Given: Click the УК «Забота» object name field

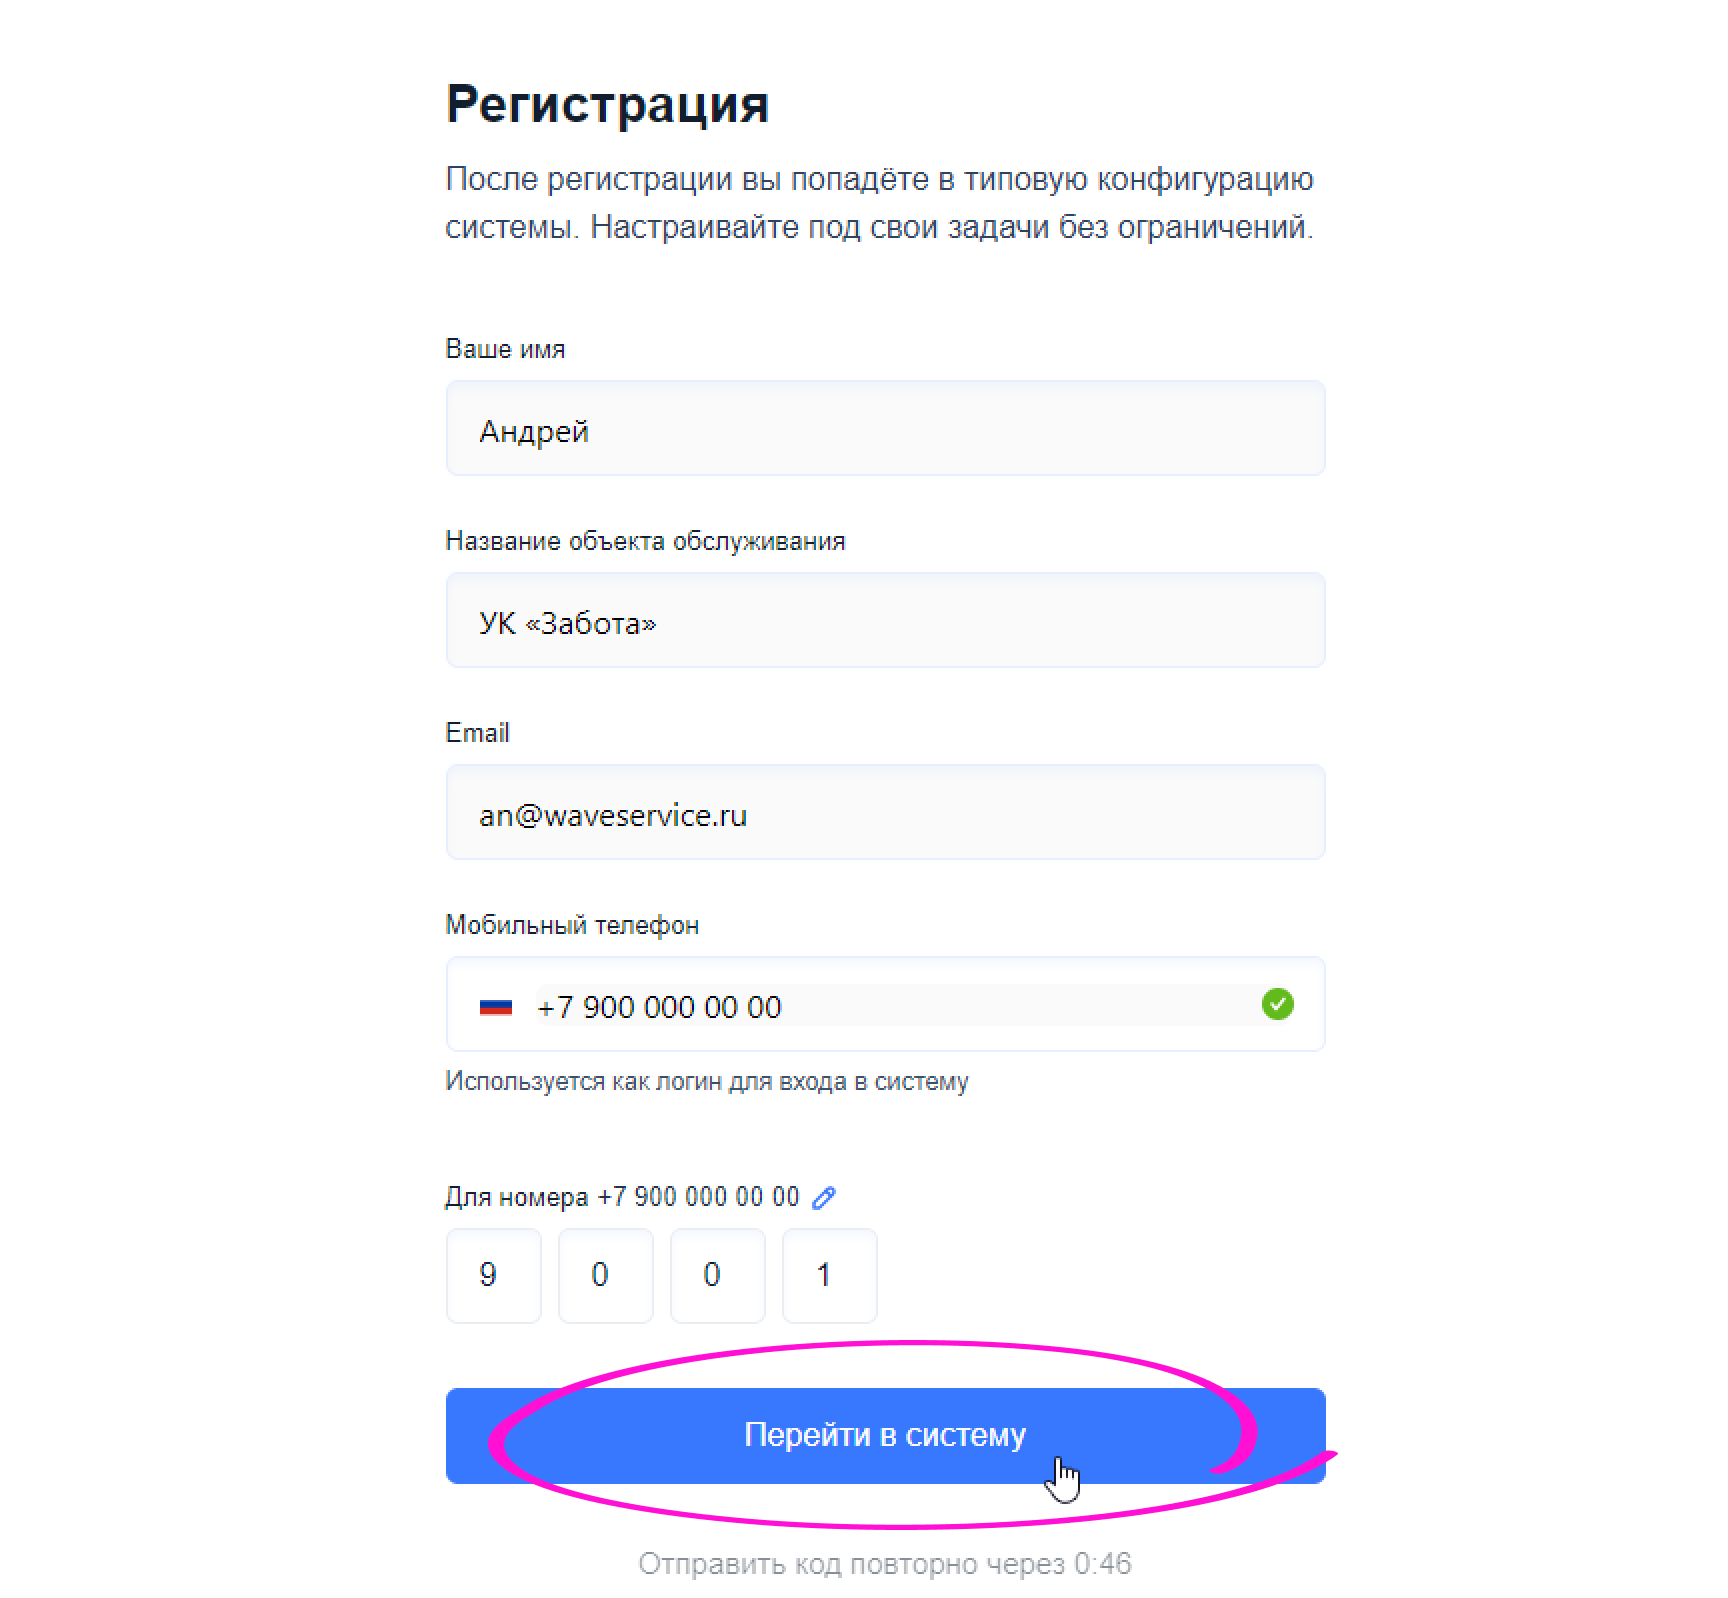Looking at the screenshot, I should (885, 621).
